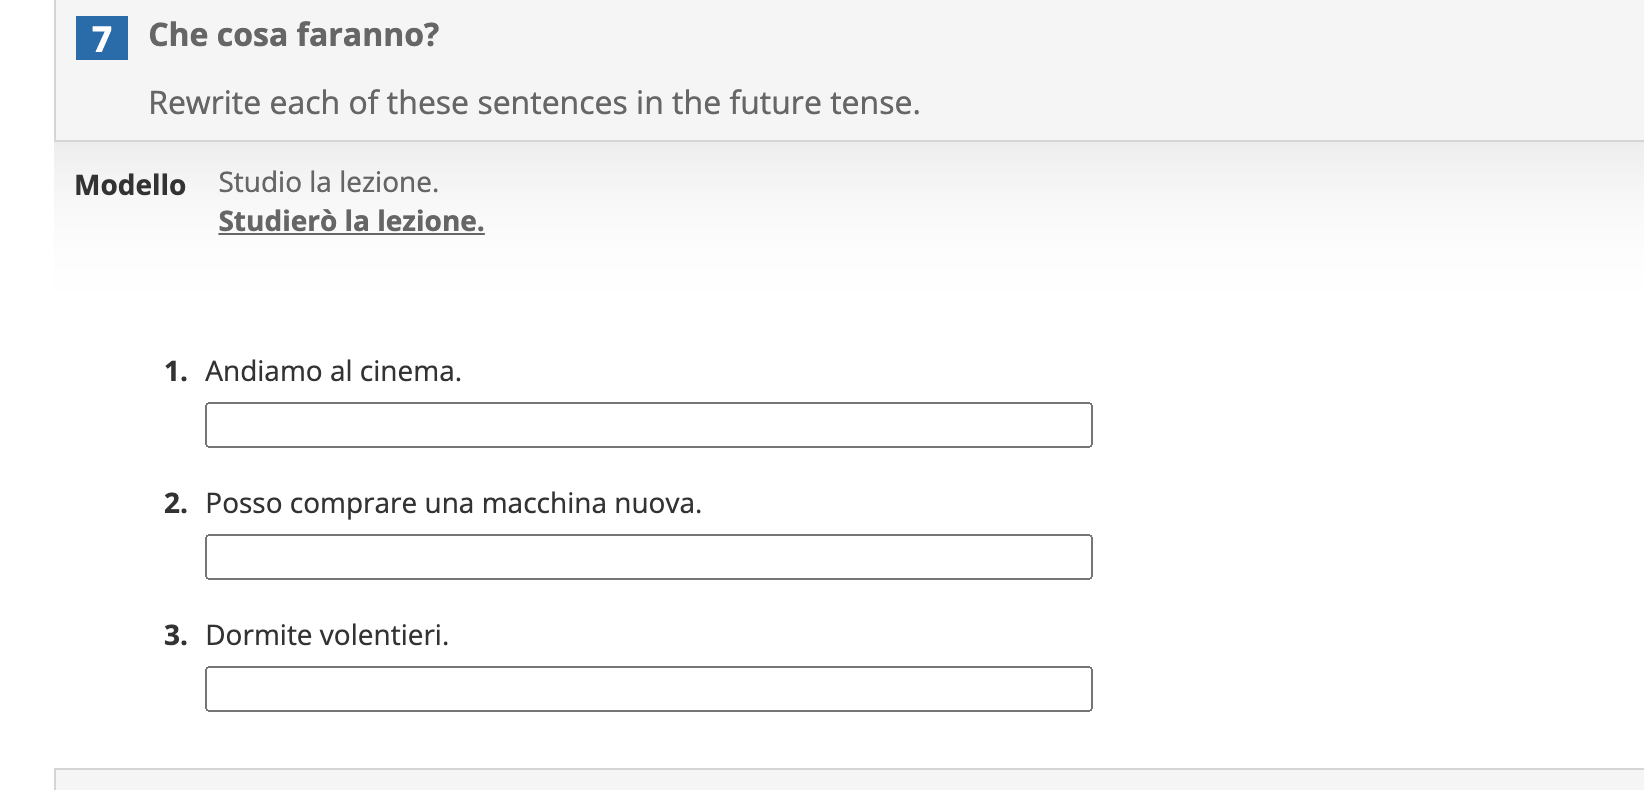The width and height of the screenshot is (1644, 790).
Task: Click the bold number 1 label
Action: (x=176, y=371)
